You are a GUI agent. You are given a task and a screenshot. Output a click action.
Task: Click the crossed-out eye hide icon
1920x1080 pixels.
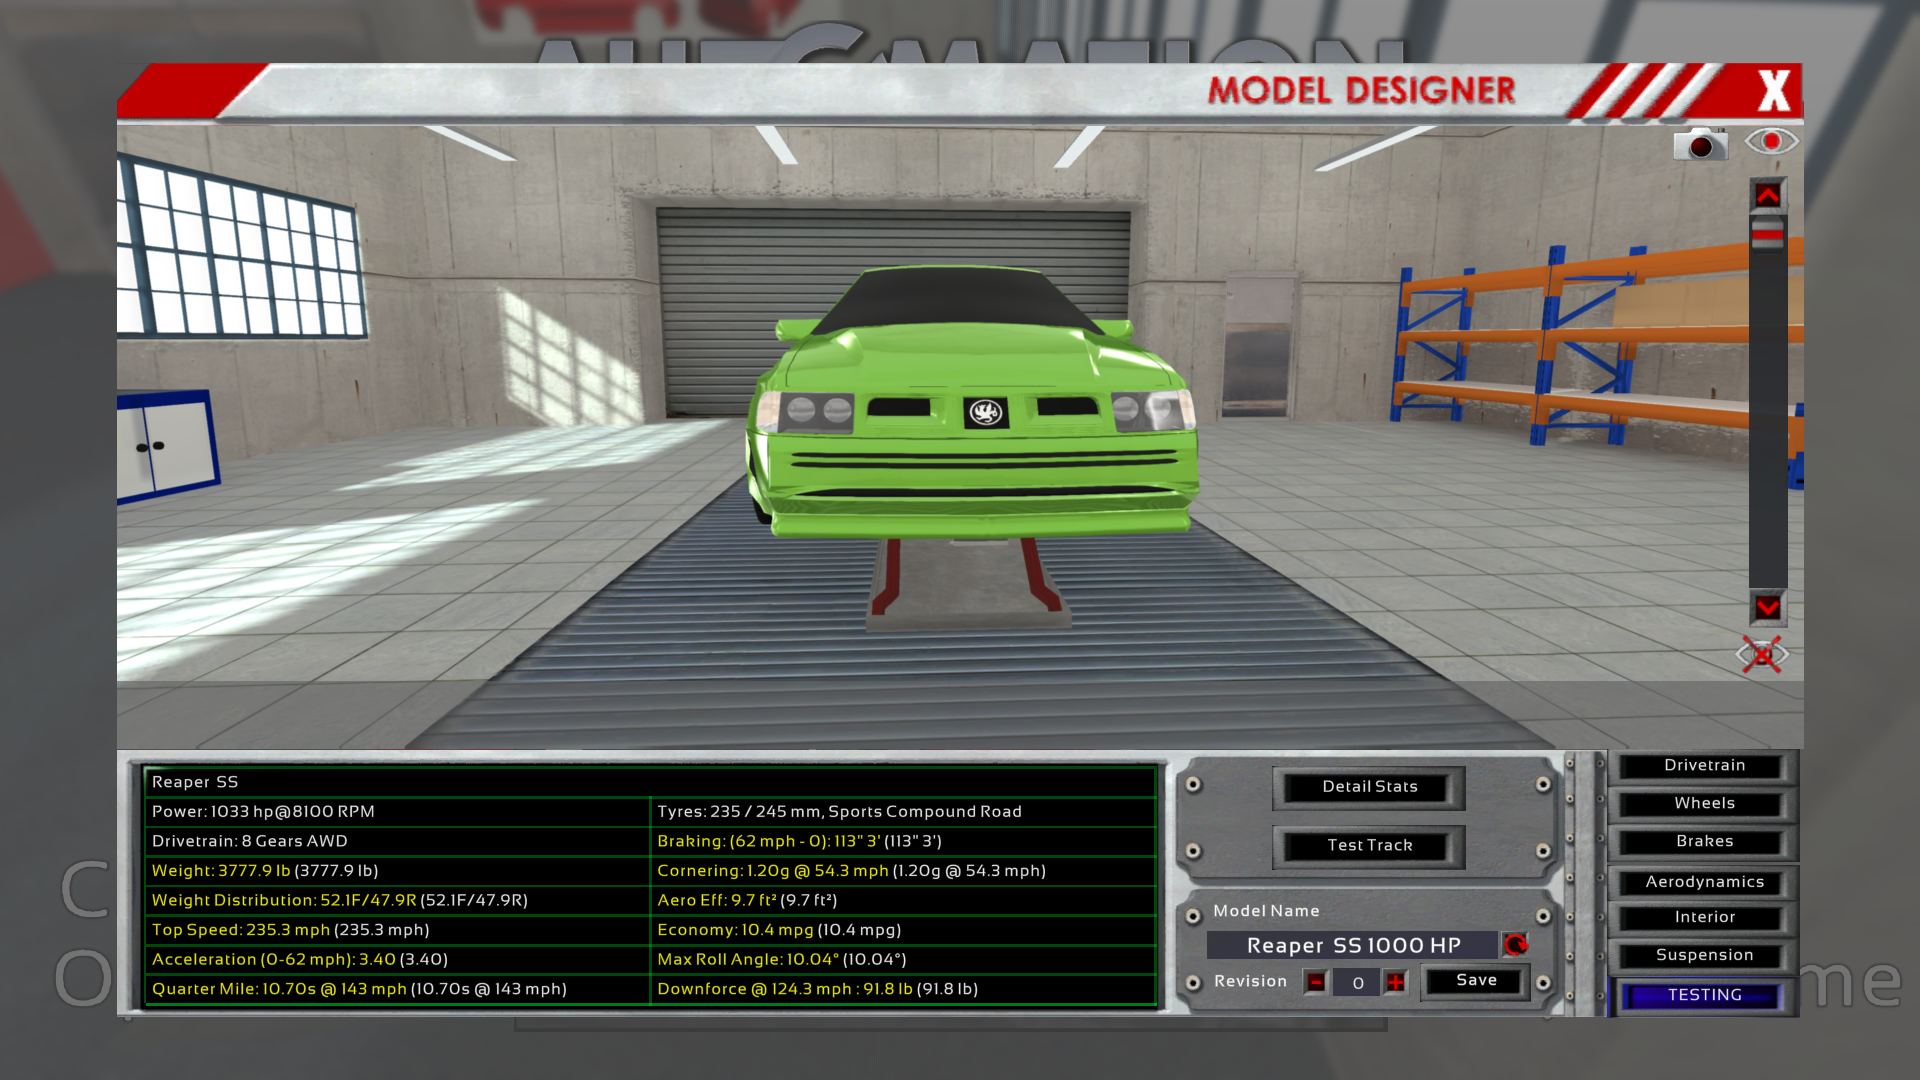pyautogui.click(x=1761, y=655)
